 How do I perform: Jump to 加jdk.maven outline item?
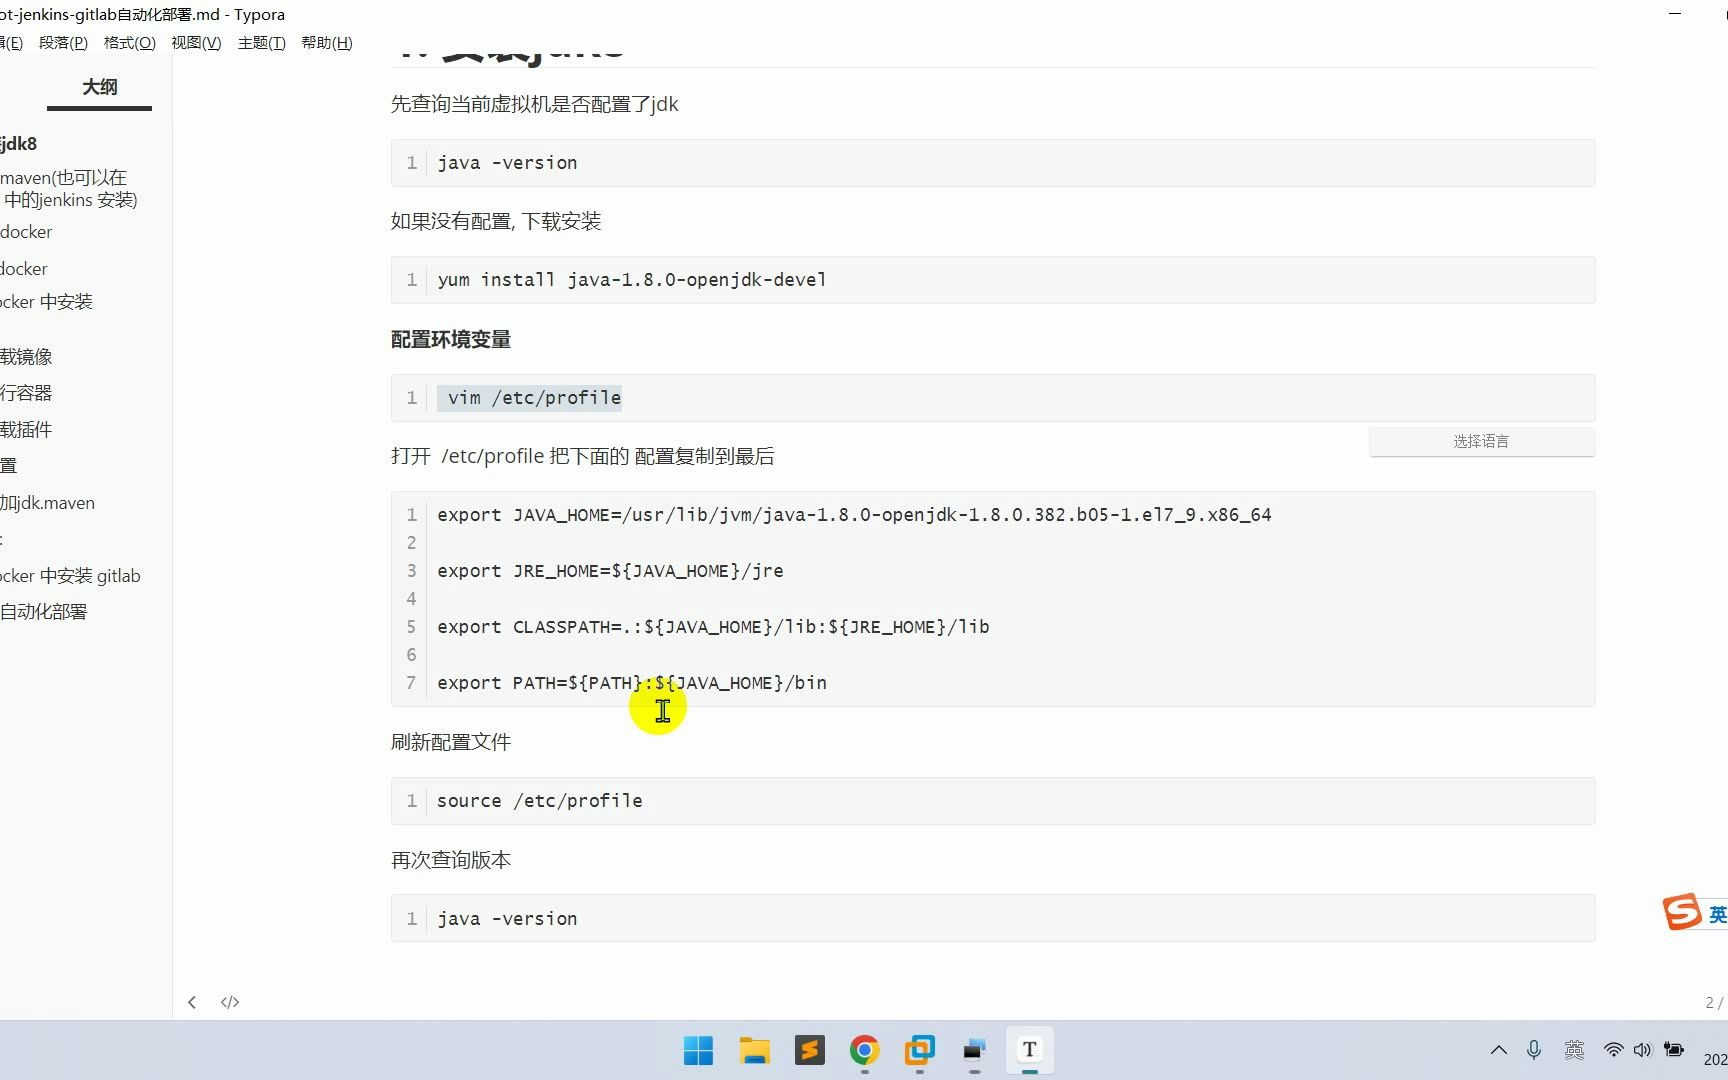pos(48,503)
